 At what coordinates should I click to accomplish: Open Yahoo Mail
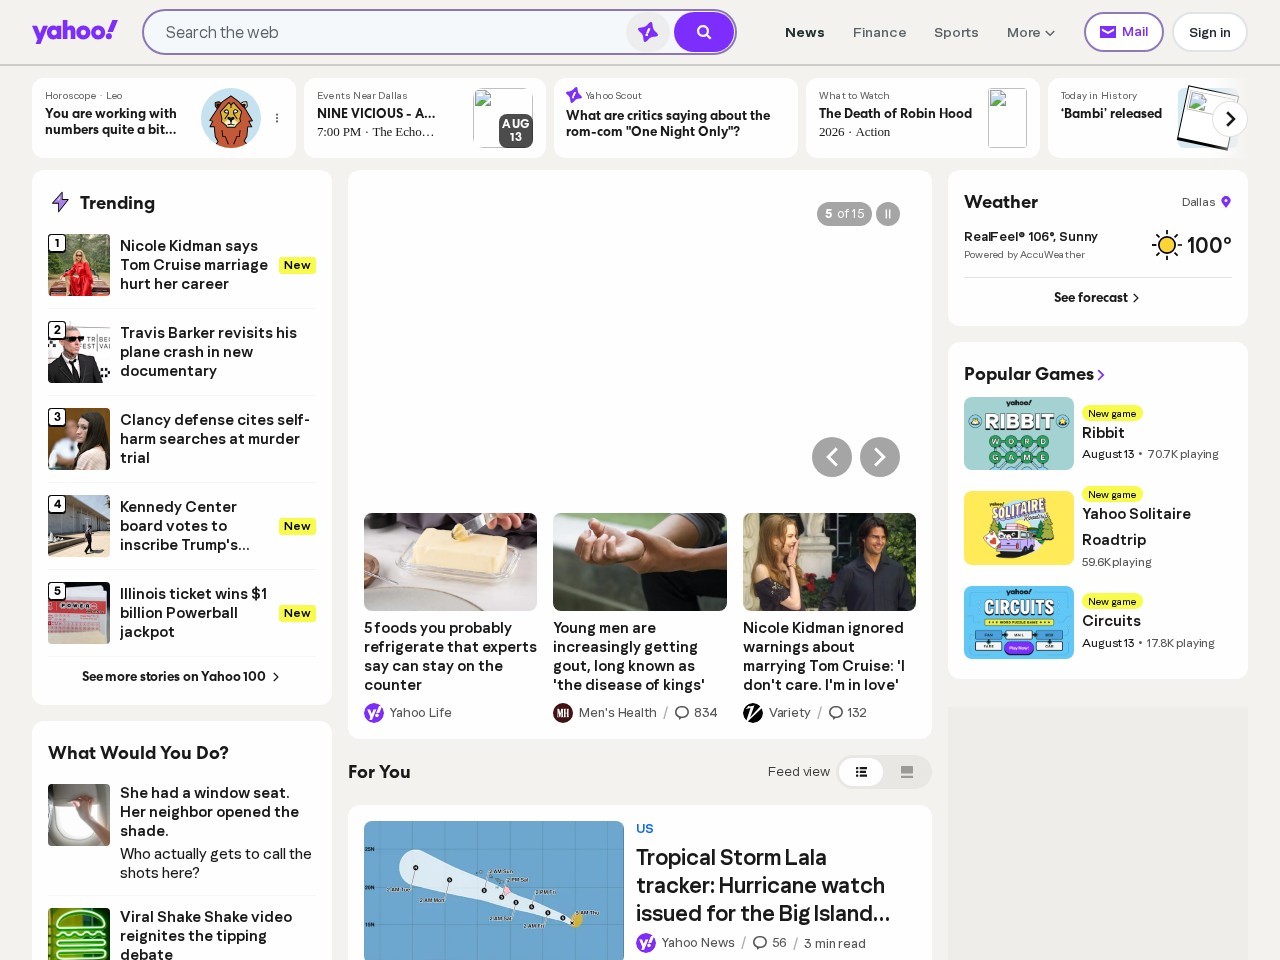click(x=1124, y=32)
